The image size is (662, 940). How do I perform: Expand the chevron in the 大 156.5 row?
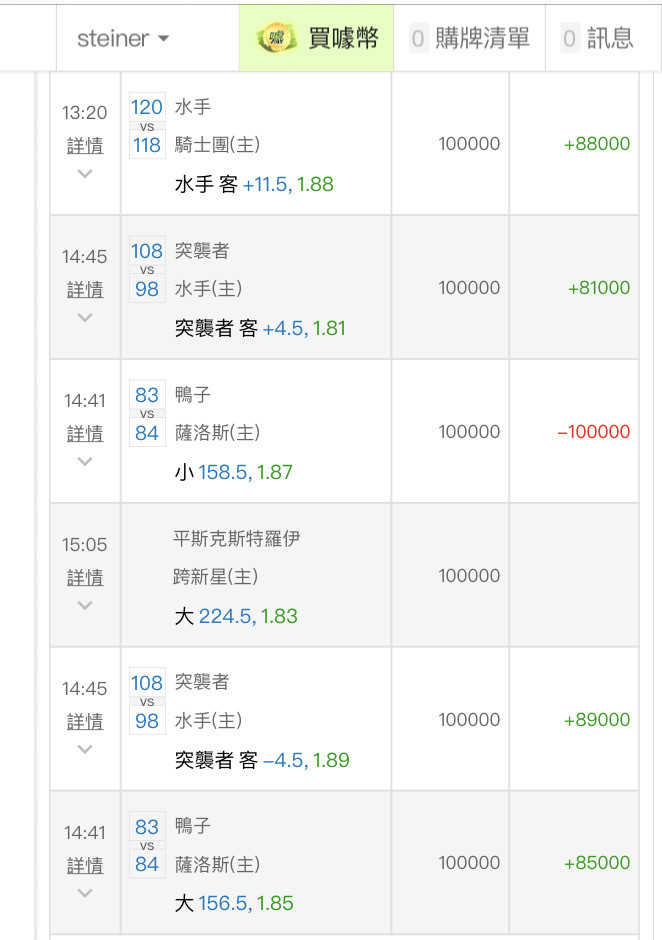click(85, 893)
